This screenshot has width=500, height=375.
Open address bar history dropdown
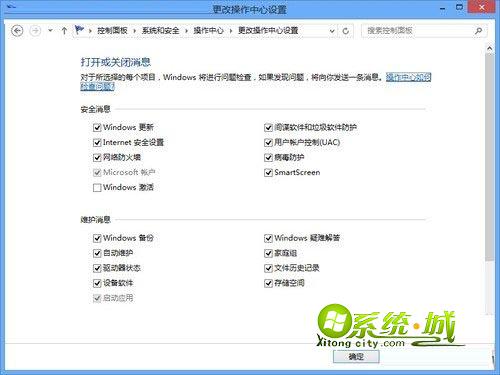click(332, 31)
